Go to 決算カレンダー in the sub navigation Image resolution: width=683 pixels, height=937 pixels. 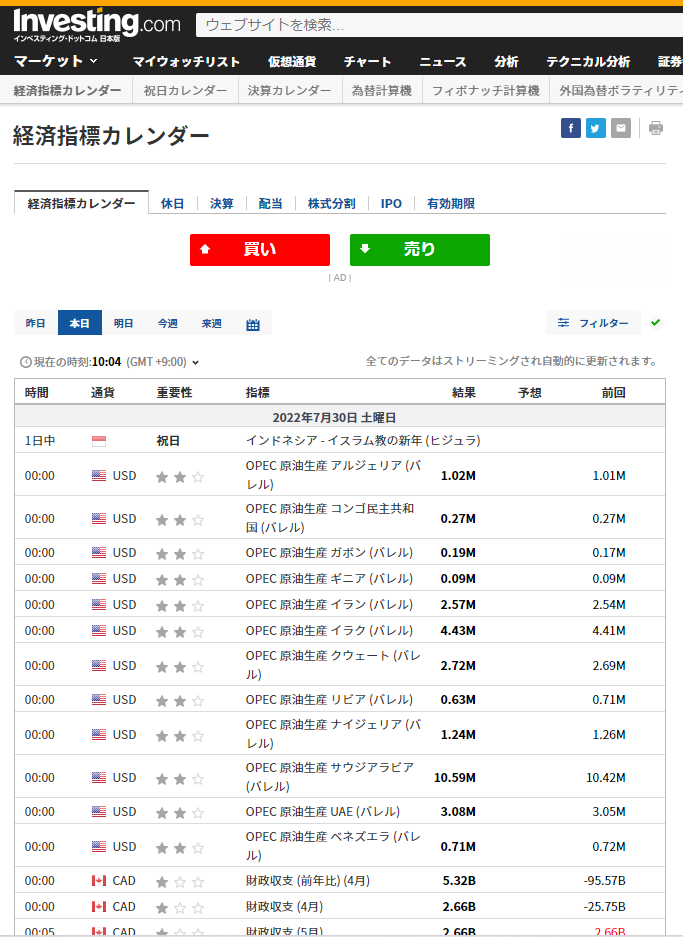(289, 91)
